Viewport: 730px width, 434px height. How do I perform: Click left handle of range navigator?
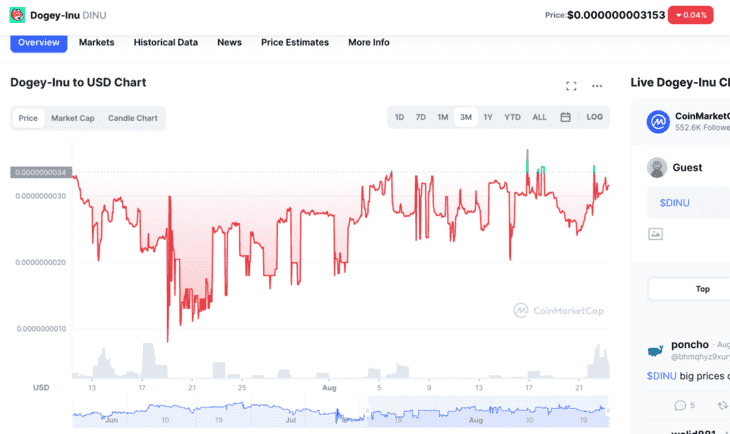[x=367, y=412]
